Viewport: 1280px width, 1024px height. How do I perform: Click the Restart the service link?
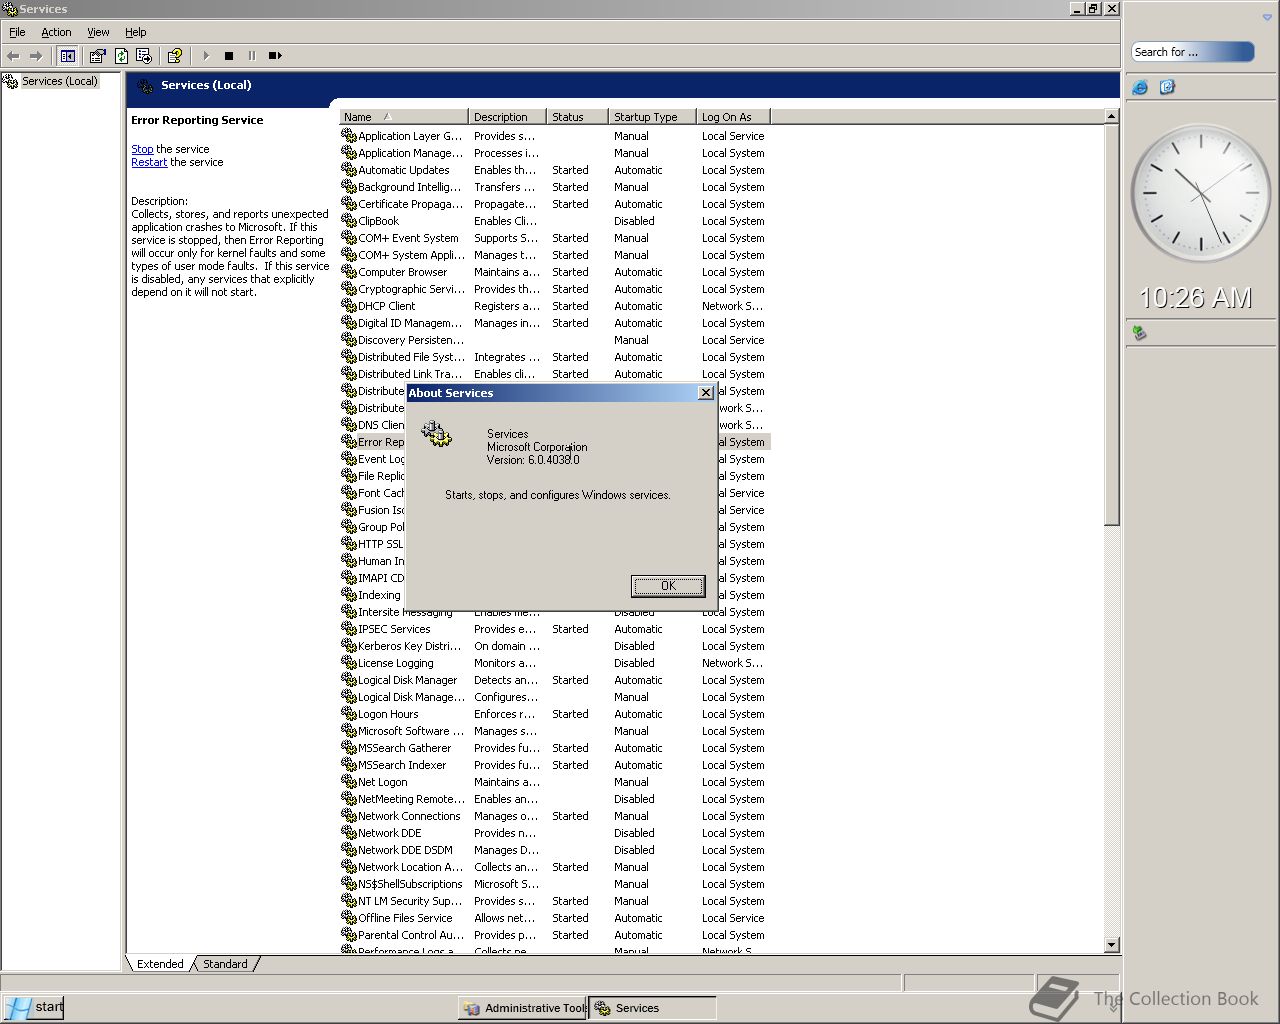click(x=149, y=162)
